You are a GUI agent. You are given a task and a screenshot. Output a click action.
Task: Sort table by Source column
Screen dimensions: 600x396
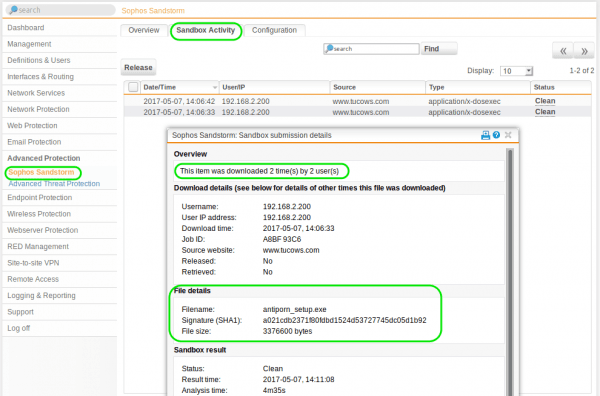pyautogui.click(x=378, y=87)
